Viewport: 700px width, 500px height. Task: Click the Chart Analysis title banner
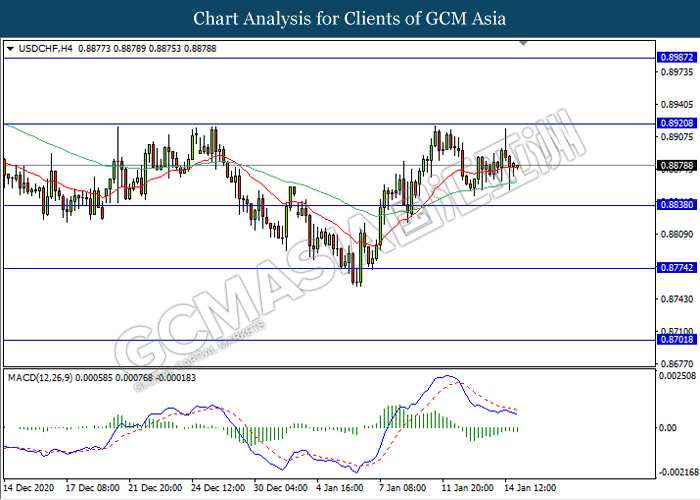click(x=350, y=19)
